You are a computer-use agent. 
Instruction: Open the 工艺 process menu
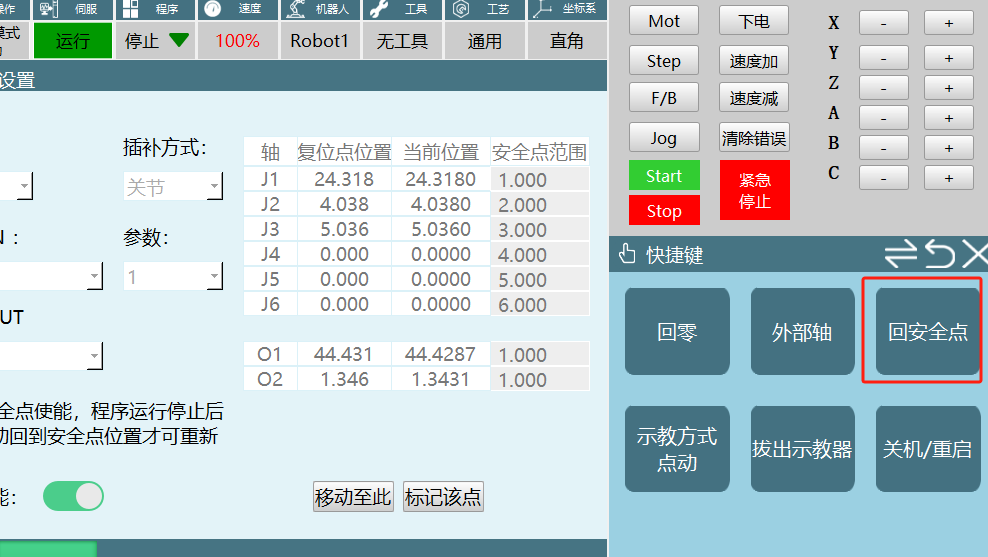(485, 9)
